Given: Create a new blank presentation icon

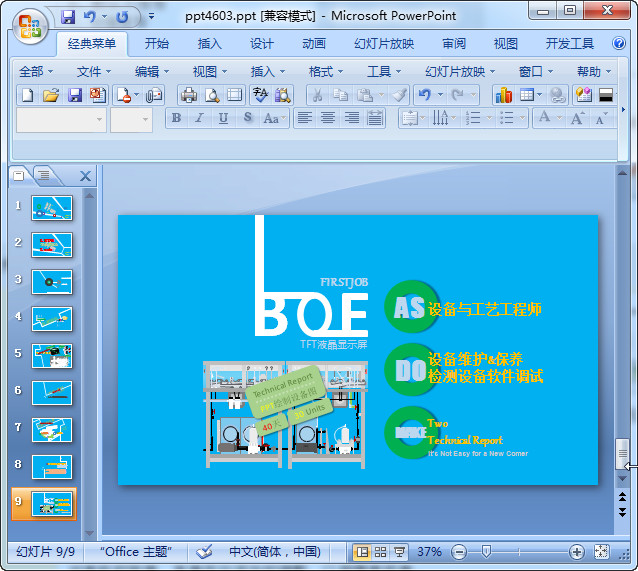Looking at the screenshot, I should tap(28, 95).
